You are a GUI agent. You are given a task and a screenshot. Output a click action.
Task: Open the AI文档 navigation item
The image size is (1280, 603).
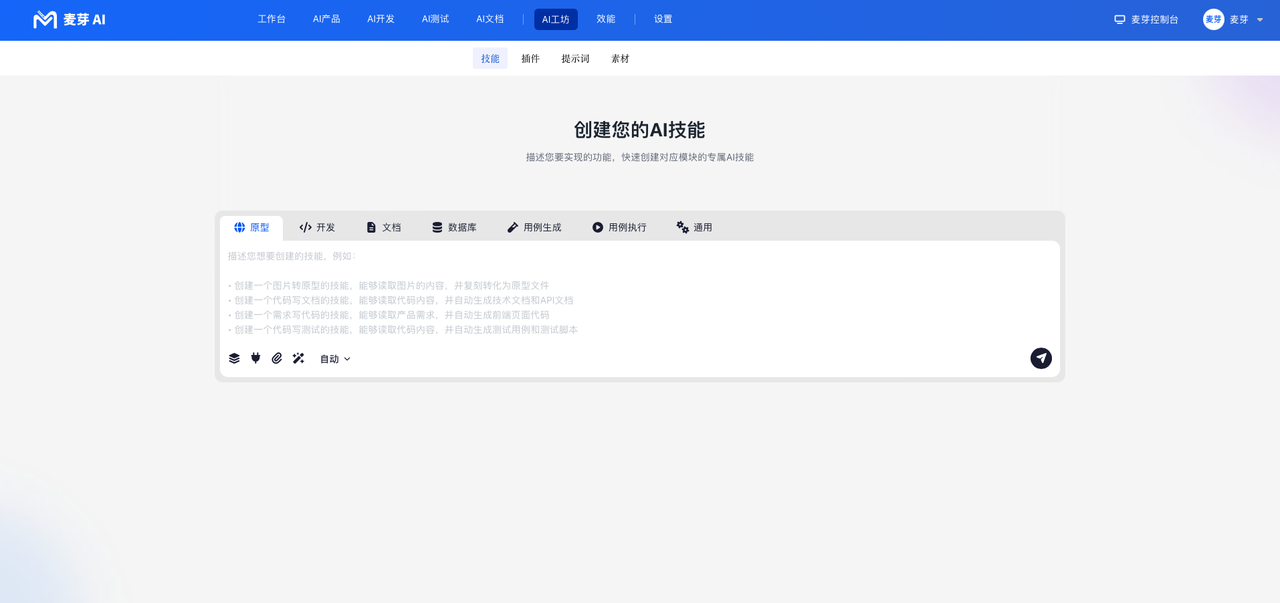coord(490,19)
